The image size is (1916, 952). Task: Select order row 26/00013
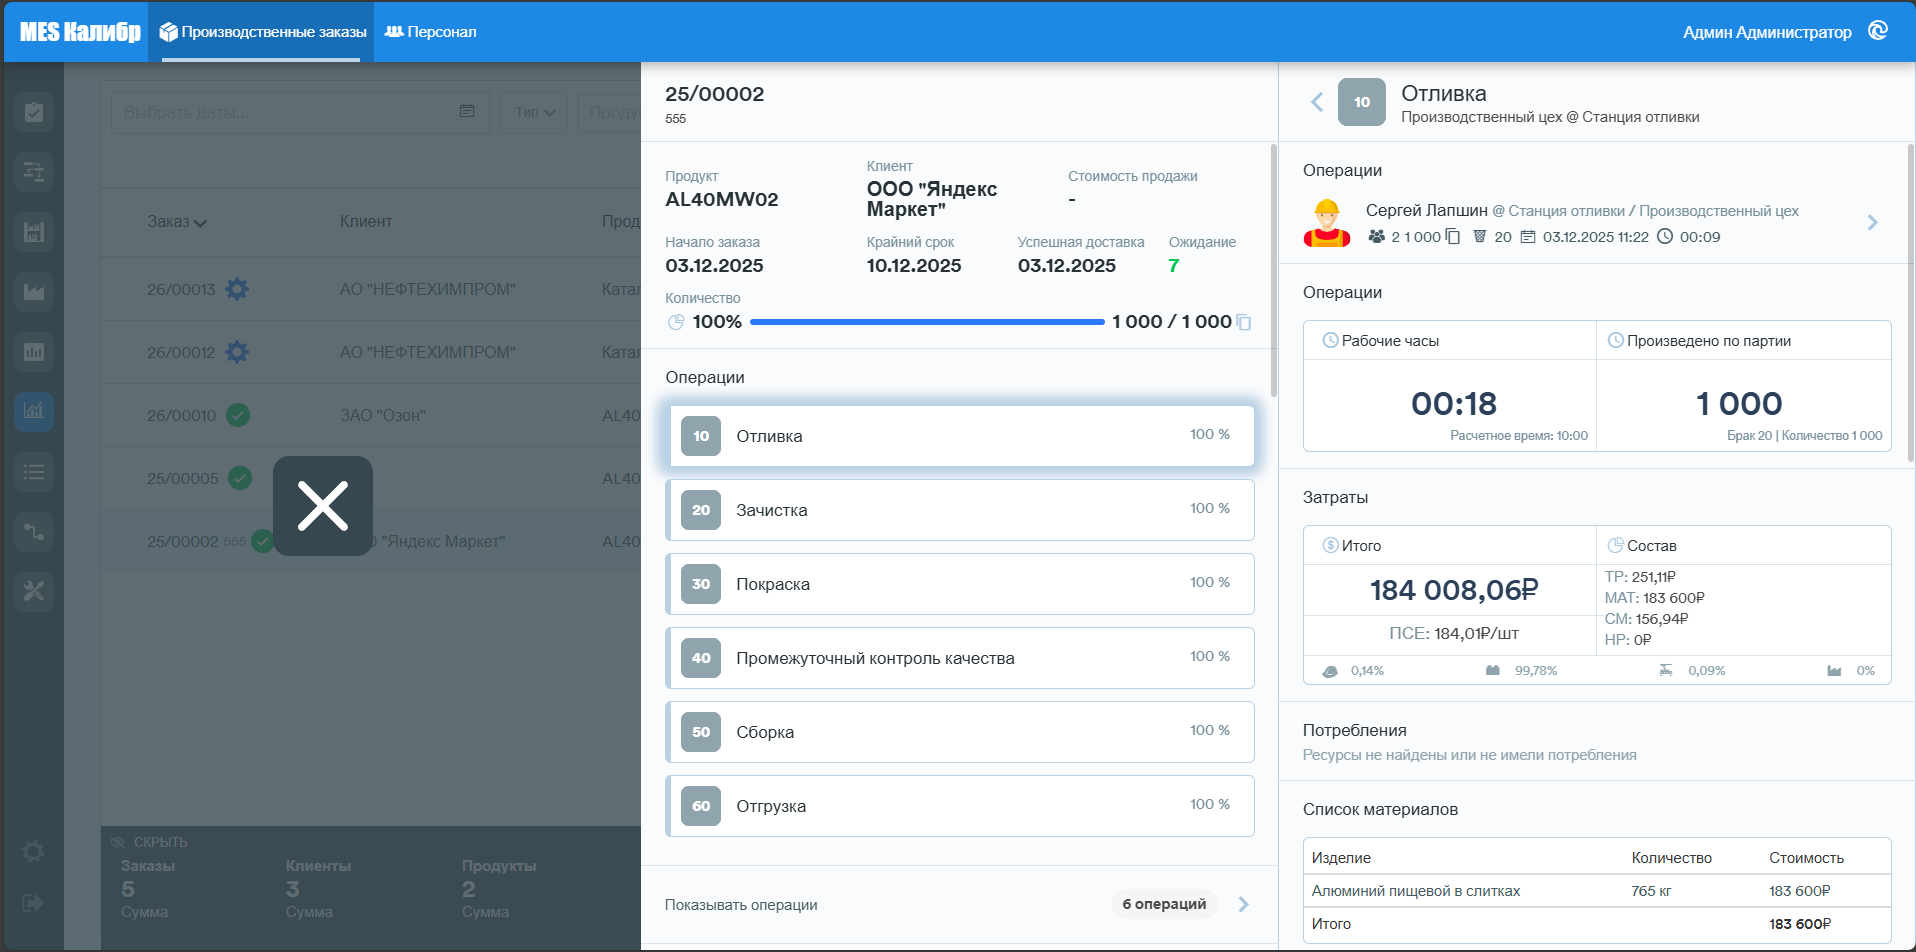(371, 289)
